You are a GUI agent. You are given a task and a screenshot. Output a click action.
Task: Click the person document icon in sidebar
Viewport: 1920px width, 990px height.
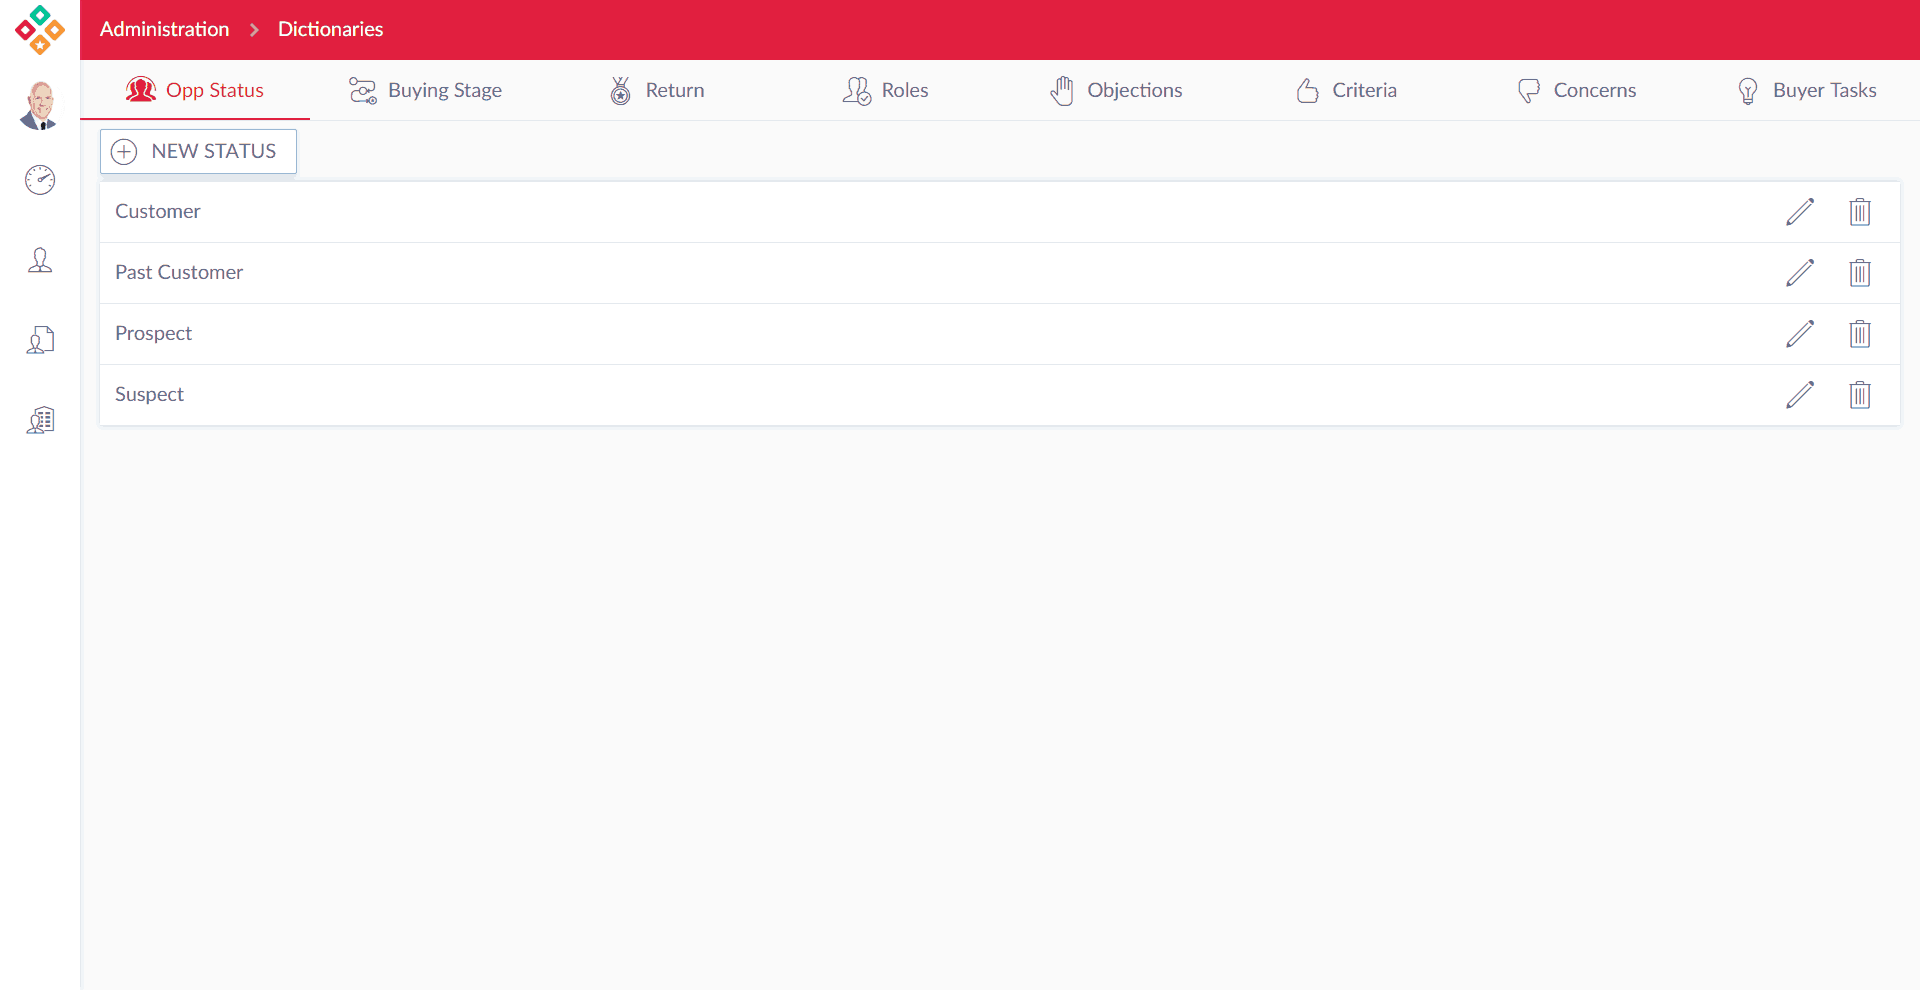(x=40, y=340)
